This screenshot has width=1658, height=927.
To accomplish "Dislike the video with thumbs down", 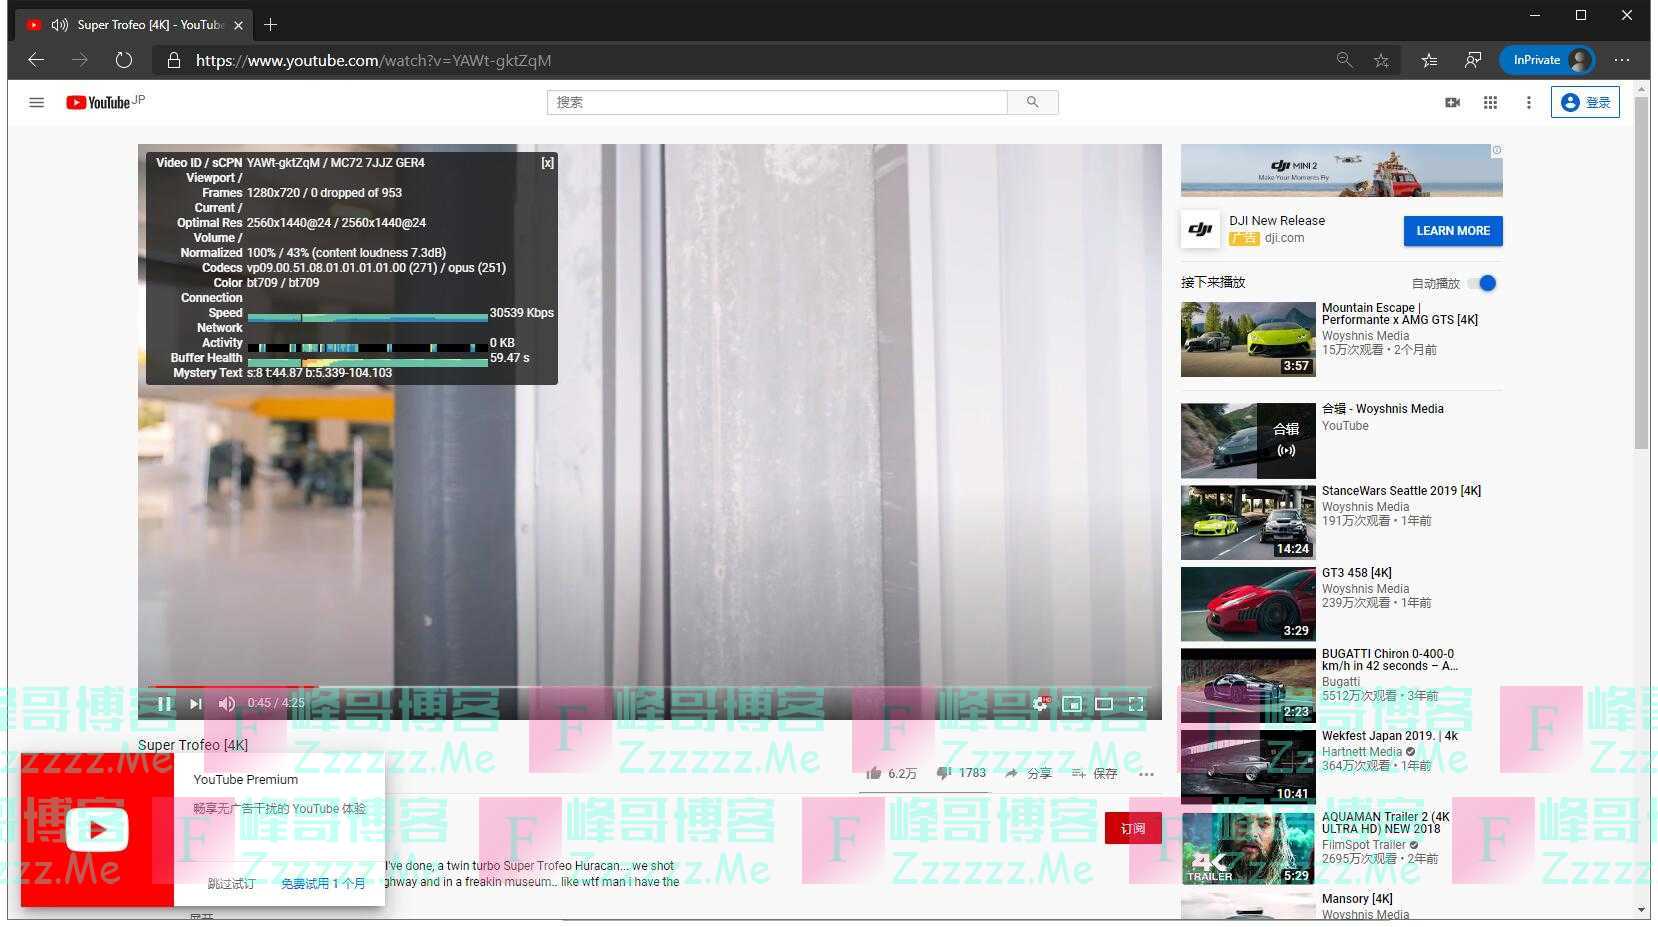I will pyautogui.click(x=943, y=773).
